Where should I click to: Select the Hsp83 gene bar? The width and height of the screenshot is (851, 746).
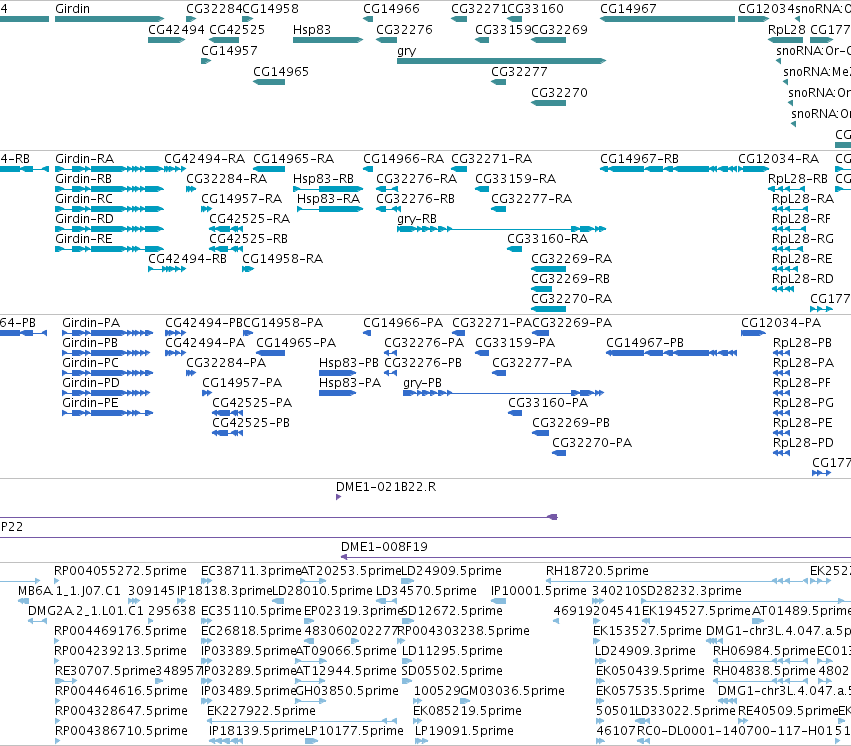328,40
